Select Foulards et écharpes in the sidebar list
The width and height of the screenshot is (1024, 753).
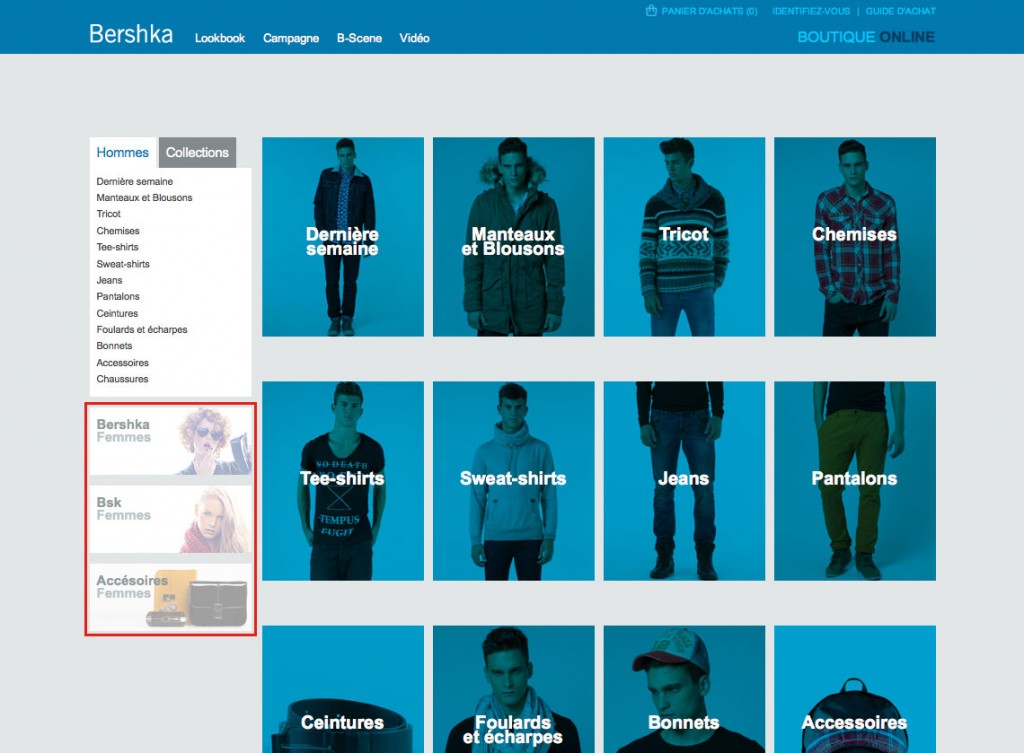[142, 330]
